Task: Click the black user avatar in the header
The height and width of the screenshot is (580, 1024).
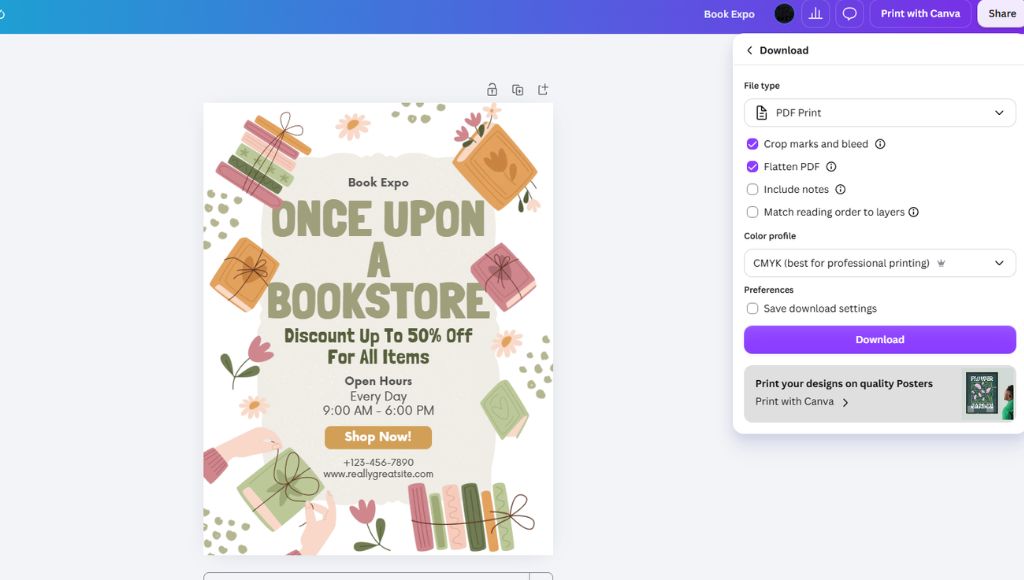Action: pyautogui.click(x=784, y=14)
